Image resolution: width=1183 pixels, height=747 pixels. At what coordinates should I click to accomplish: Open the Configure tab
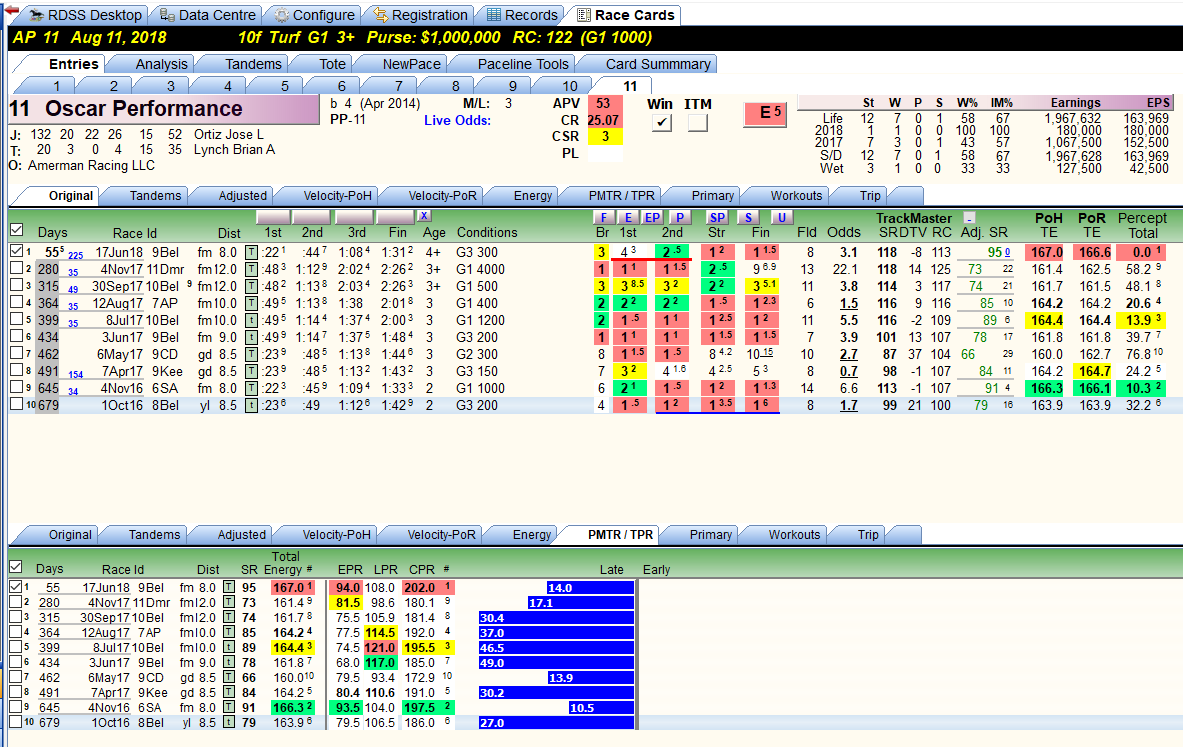314,15
